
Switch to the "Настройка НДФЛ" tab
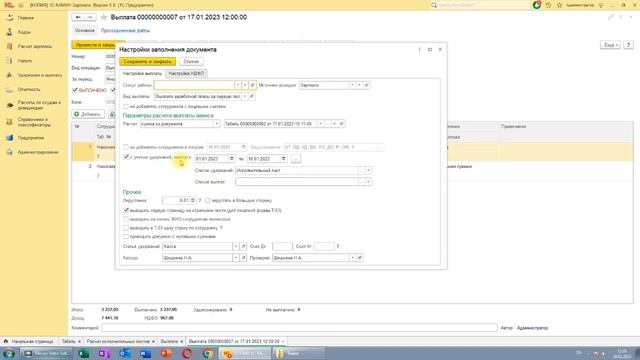[x=186, y=73]
